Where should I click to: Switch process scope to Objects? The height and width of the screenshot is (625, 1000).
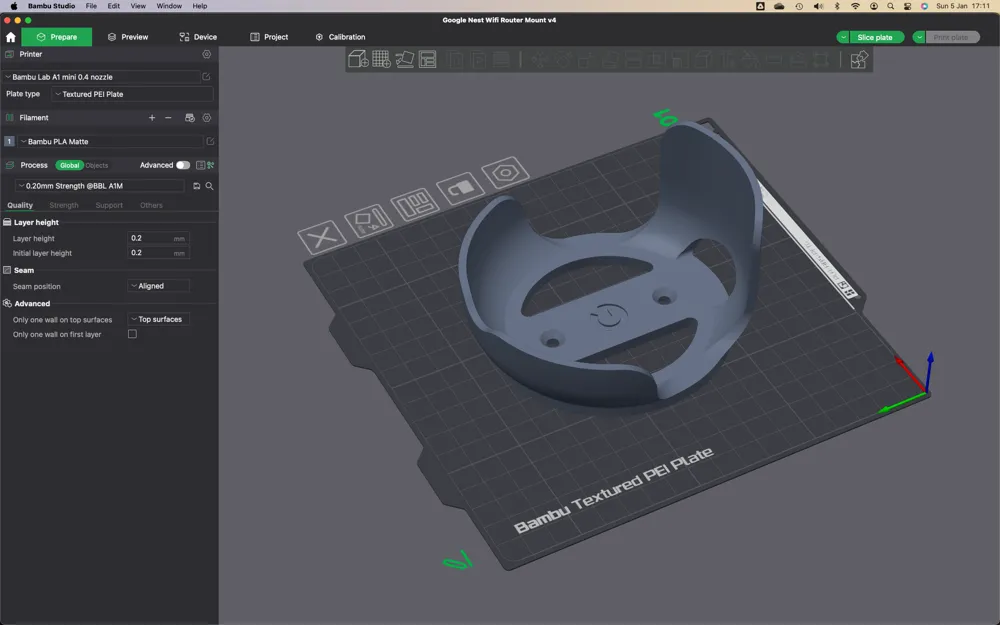97,165
